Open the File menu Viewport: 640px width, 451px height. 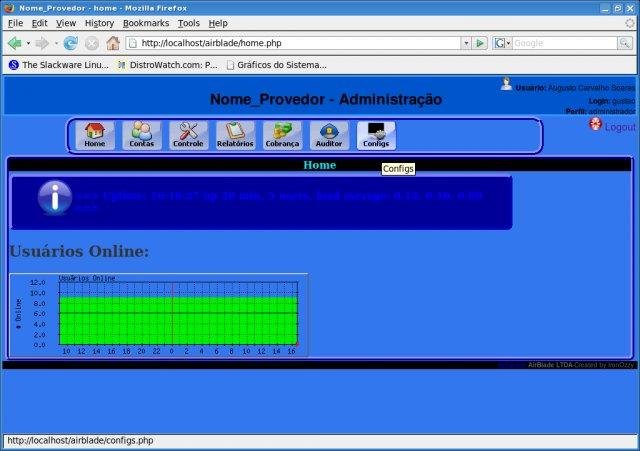click(16, 23)
